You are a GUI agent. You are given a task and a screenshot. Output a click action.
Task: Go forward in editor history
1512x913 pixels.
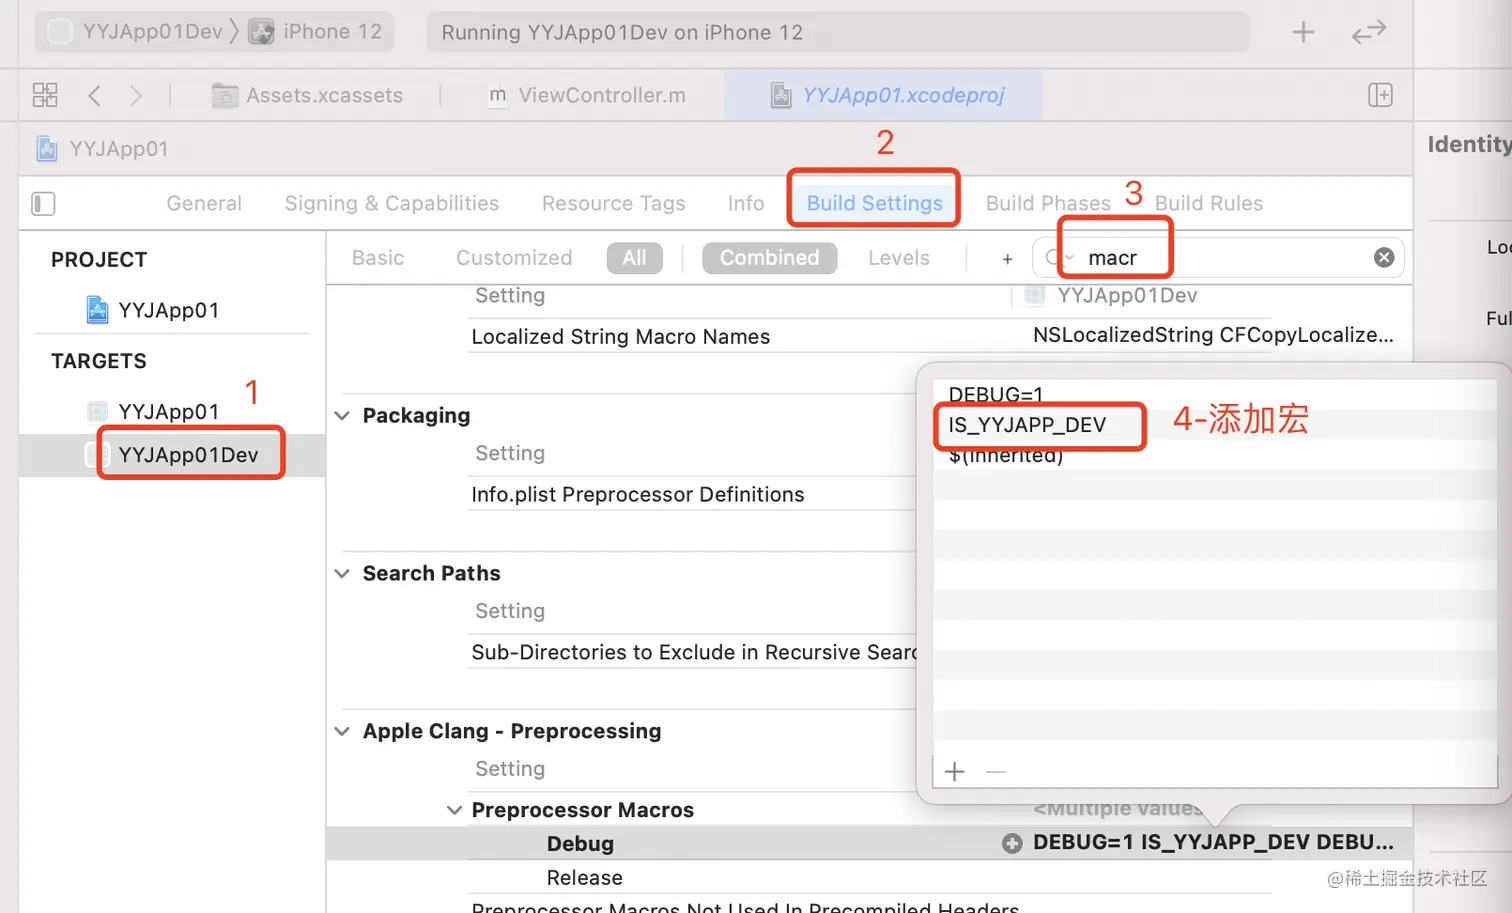click(x=136, y=95)
